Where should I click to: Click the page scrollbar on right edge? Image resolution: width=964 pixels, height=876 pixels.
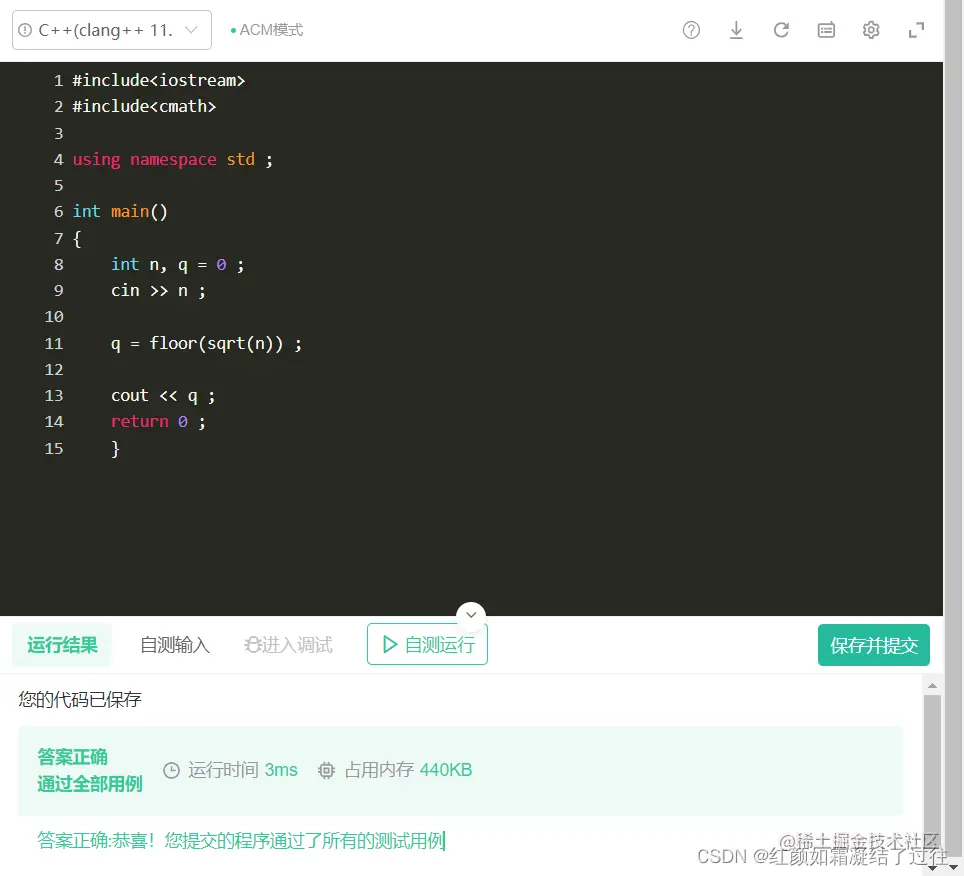[x=954, y=430]
